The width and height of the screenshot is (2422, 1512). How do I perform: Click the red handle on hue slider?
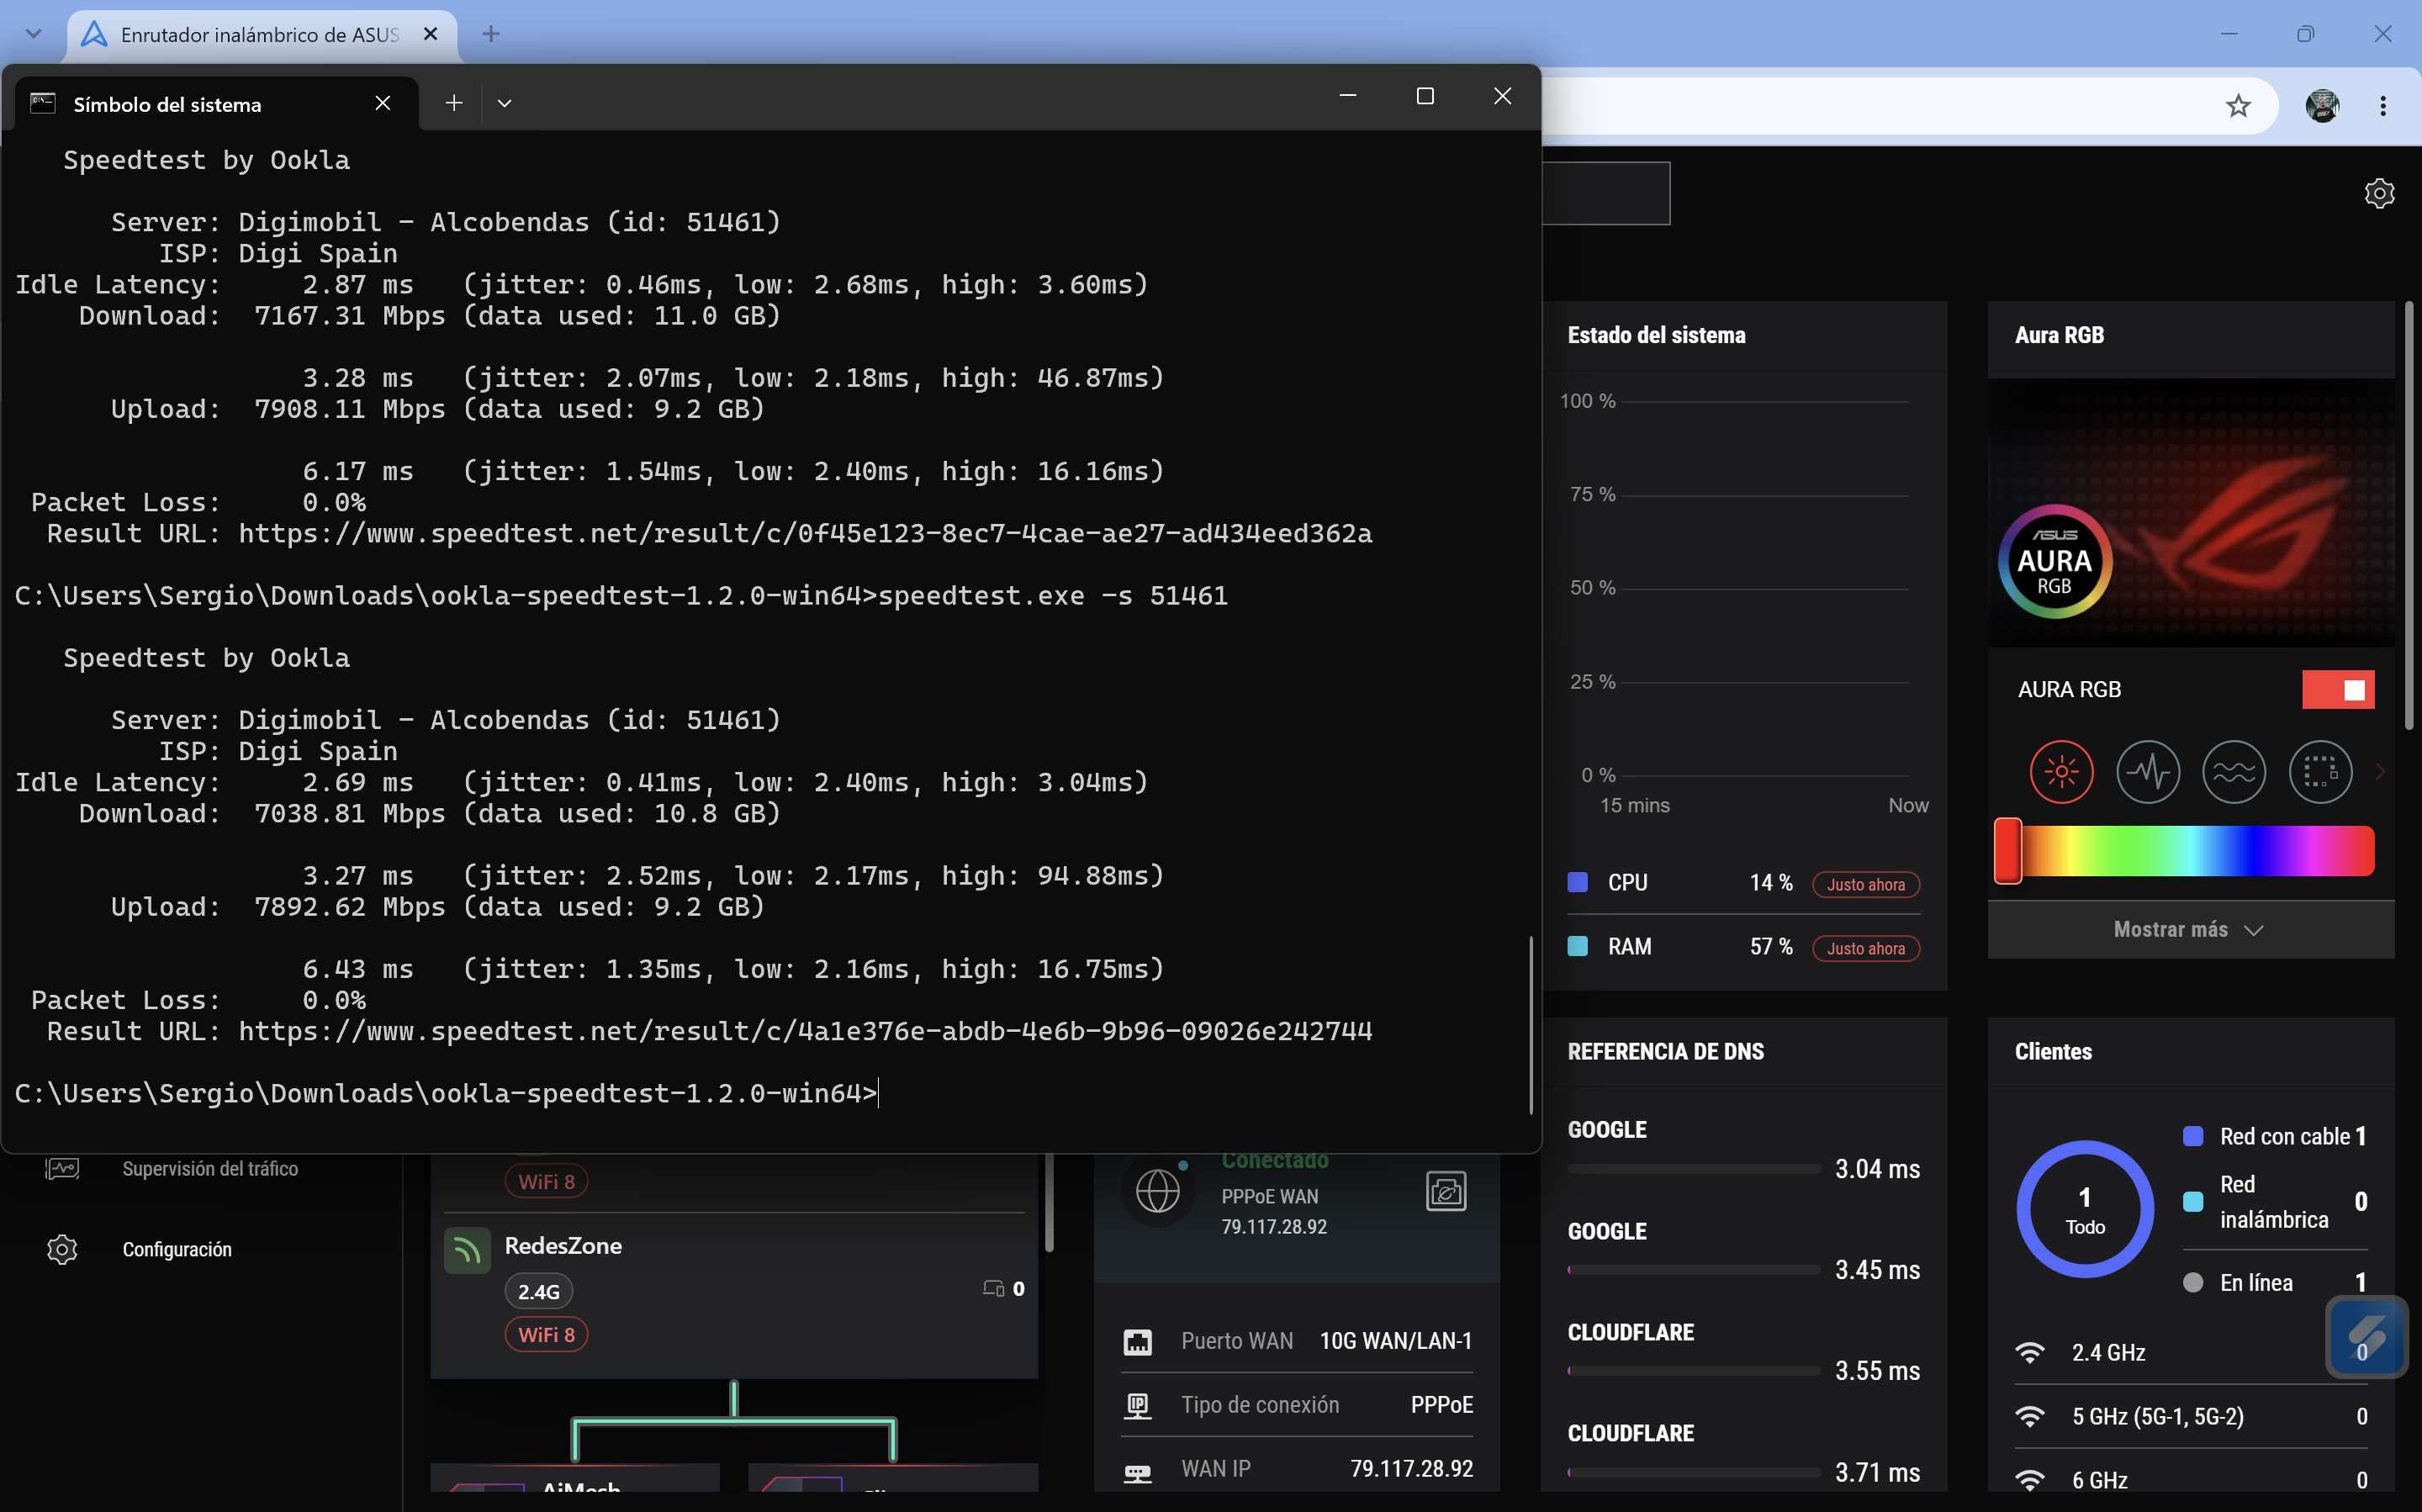pos(2007,851)
